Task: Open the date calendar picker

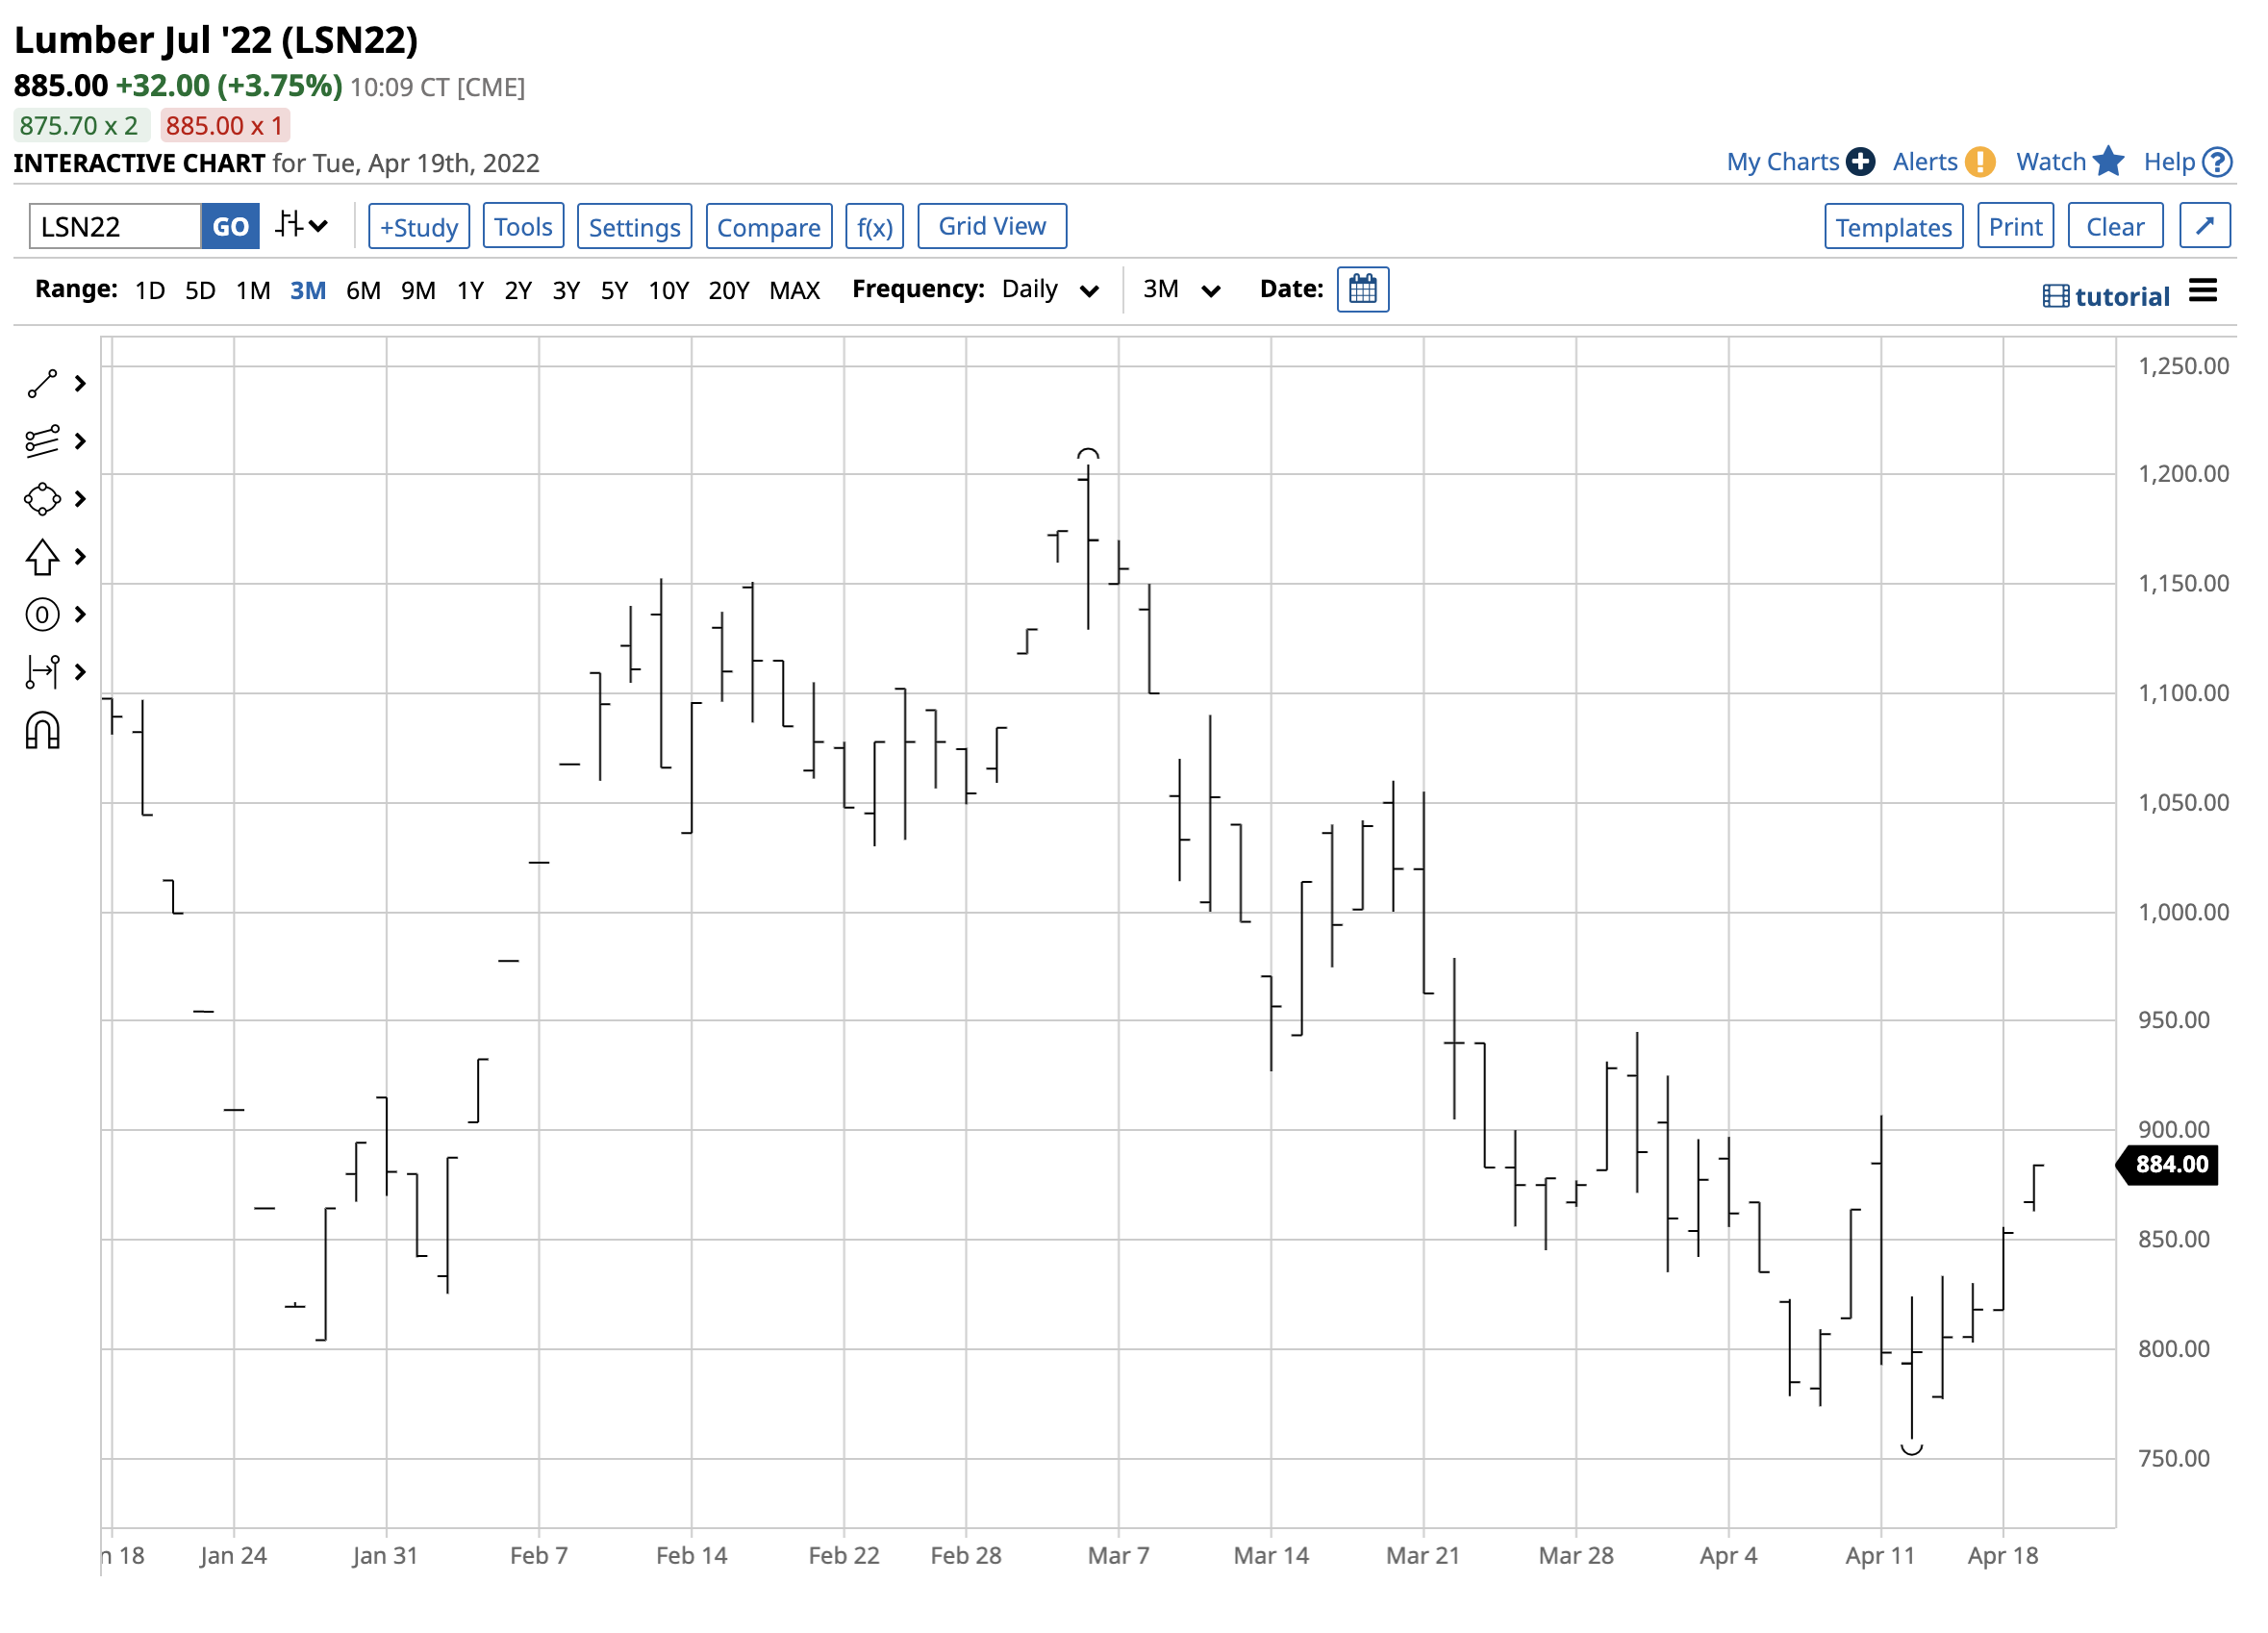Action: pos(1362,290)
